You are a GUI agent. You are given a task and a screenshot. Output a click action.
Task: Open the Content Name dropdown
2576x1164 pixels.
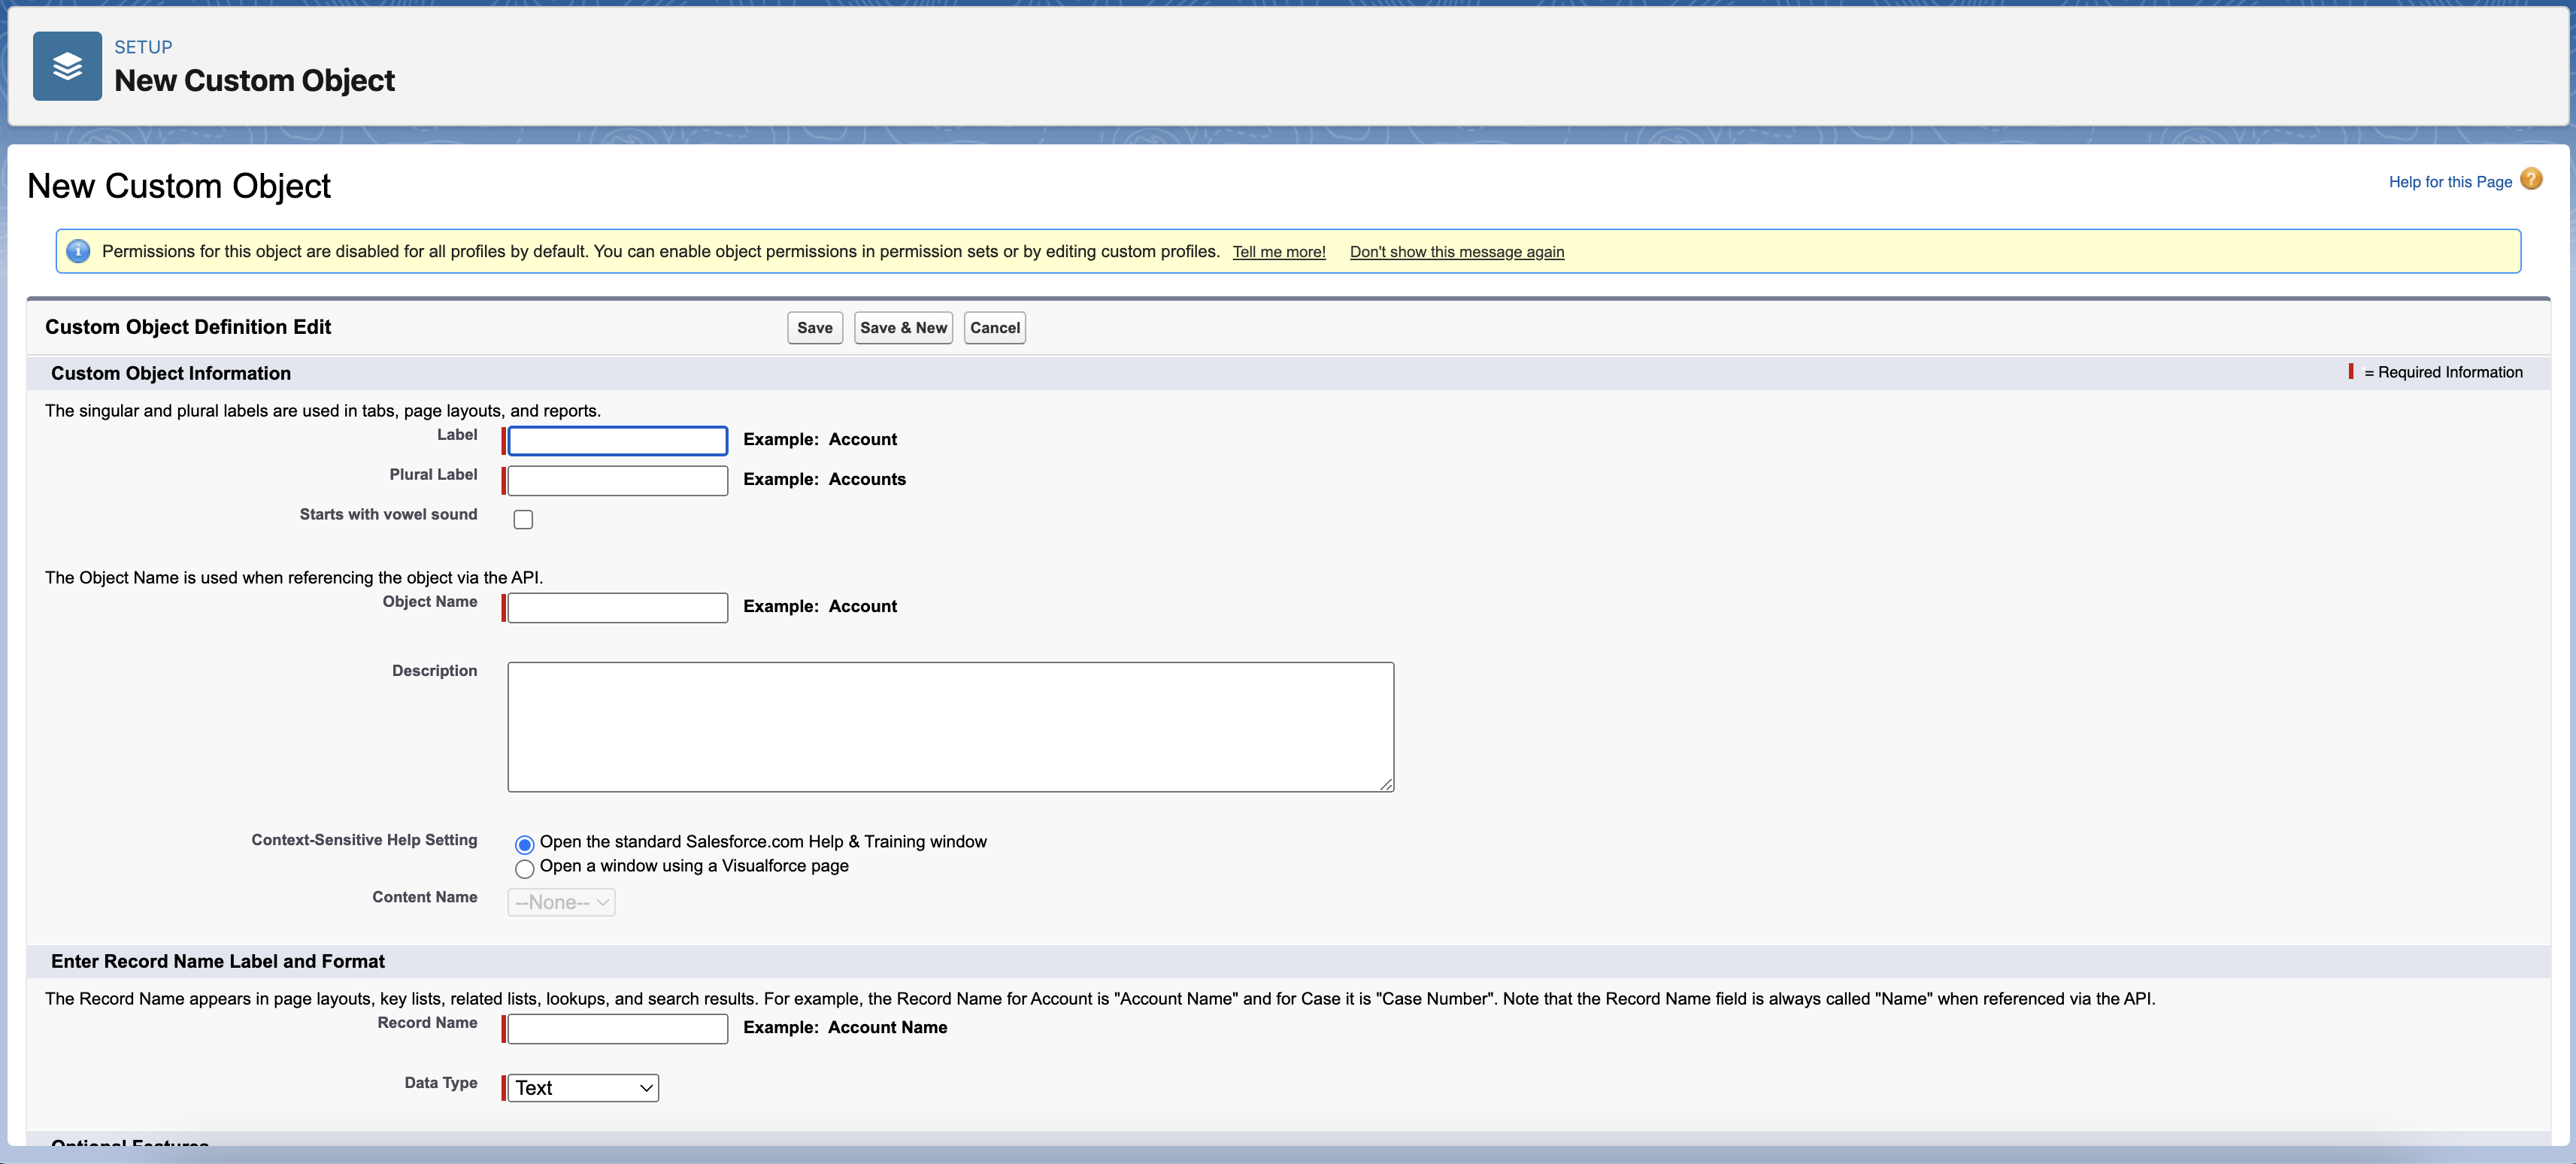561,902
